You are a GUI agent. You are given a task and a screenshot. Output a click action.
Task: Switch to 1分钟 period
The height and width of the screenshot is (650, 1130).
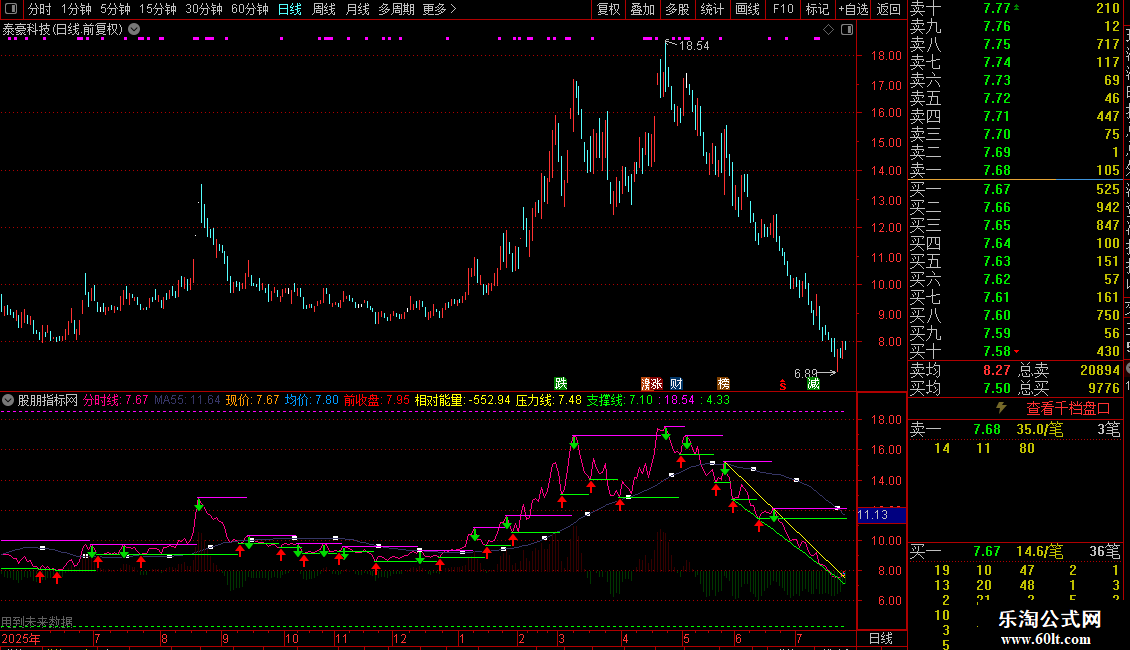point(76,9)
